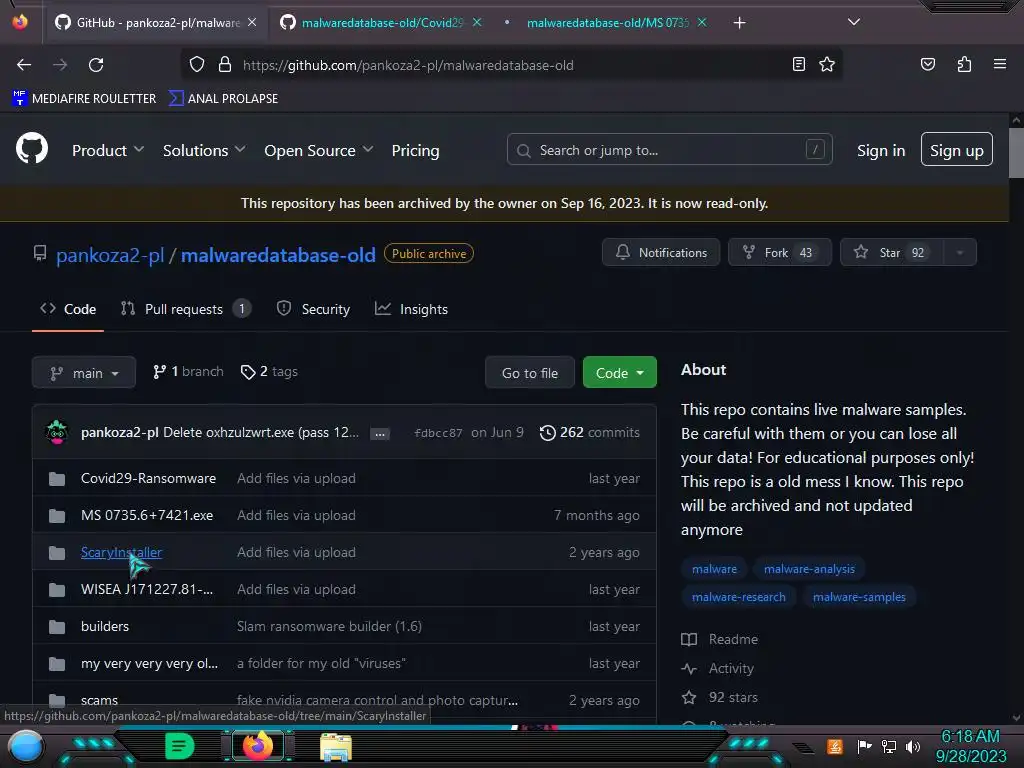Click the malware-research topic tag
Screen dimensions: 1024x768
tap(739, 597)
